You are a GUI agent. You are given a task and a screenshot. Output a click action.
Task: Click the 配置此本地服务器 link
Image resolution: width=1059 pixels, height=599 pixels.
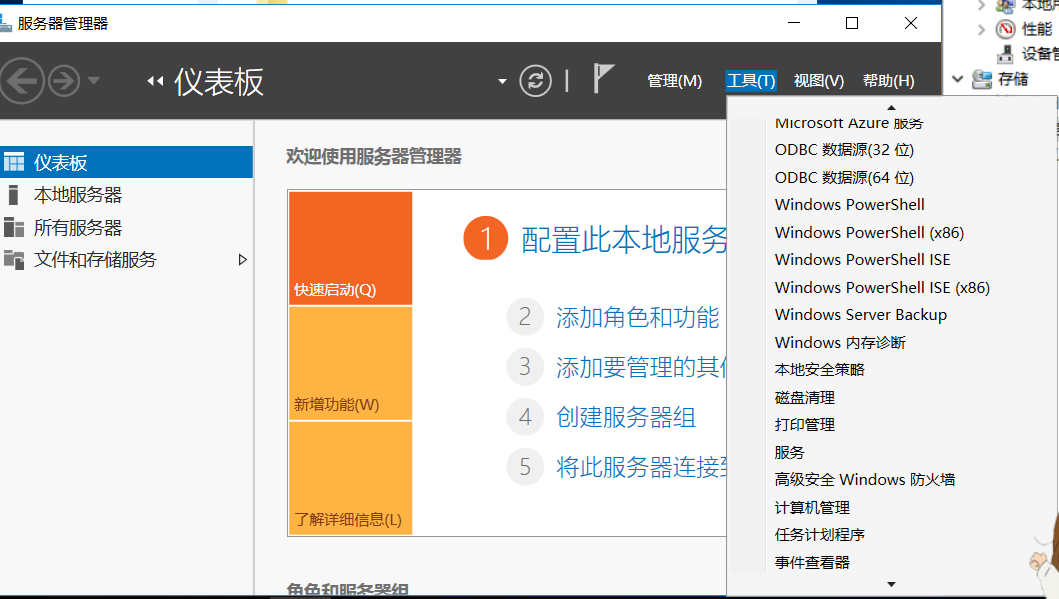[624, 240]
